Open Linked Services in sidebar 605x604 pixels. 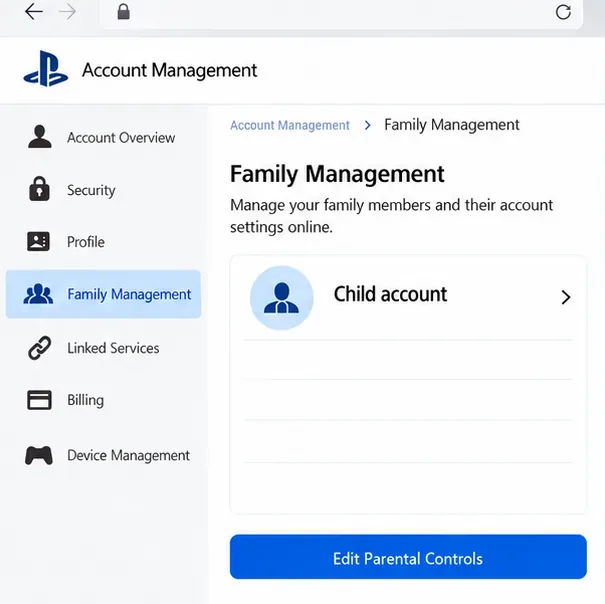pos(103,348)
